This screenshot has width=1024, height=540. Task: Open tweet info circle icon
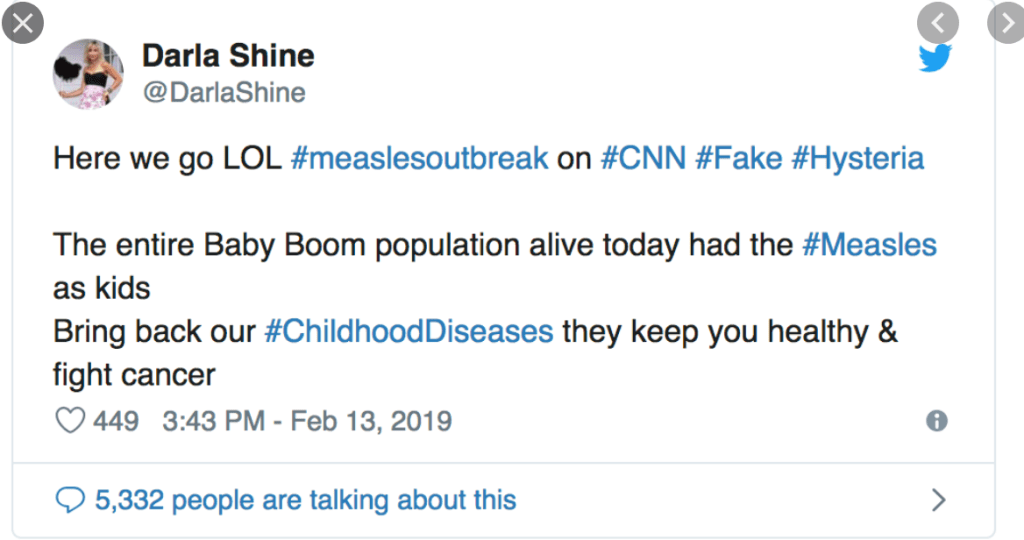coord(937,421)
